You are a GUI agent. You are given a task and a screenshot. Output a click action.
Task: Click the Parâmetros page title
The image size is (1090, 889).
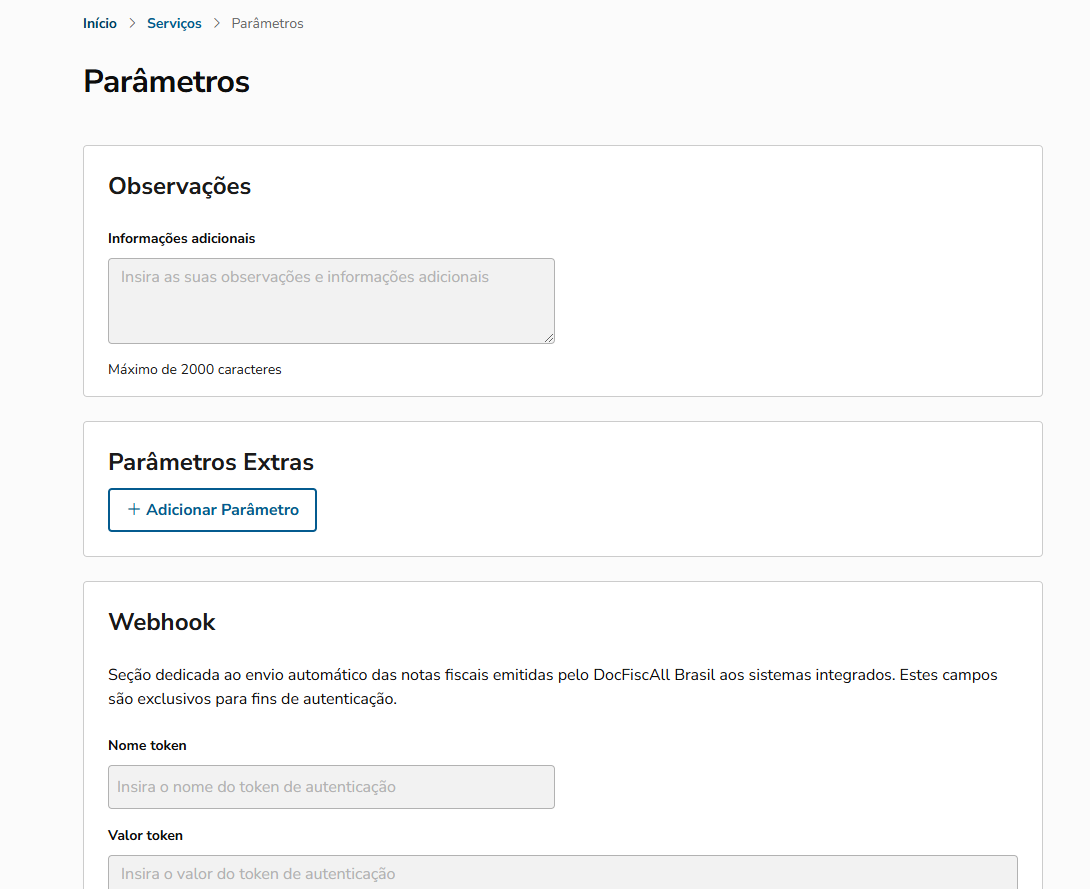[x=166, y=81]
